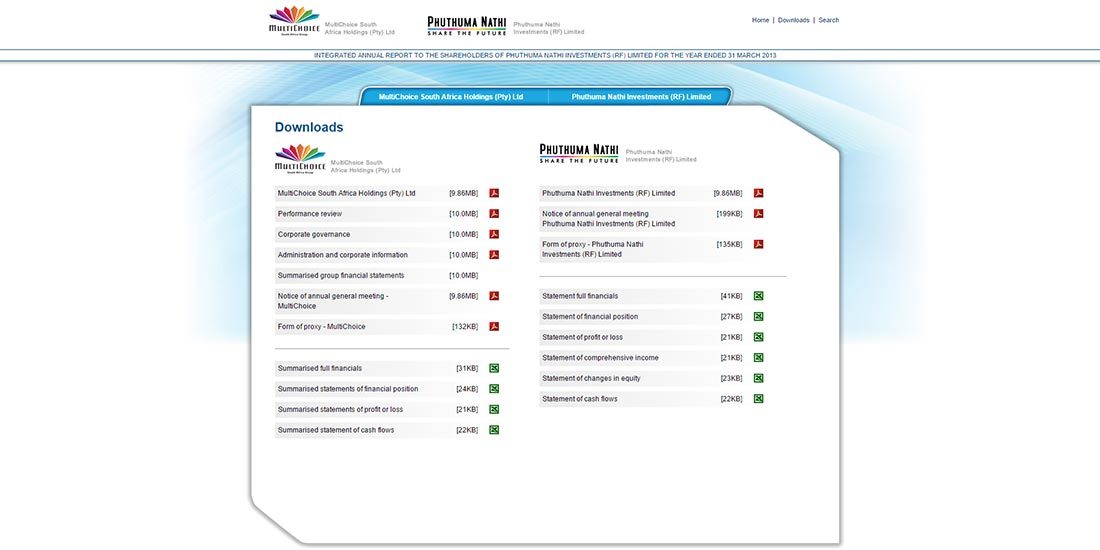
Task: Click [41KB] size for Statement full financials
Action: (731, 296)
